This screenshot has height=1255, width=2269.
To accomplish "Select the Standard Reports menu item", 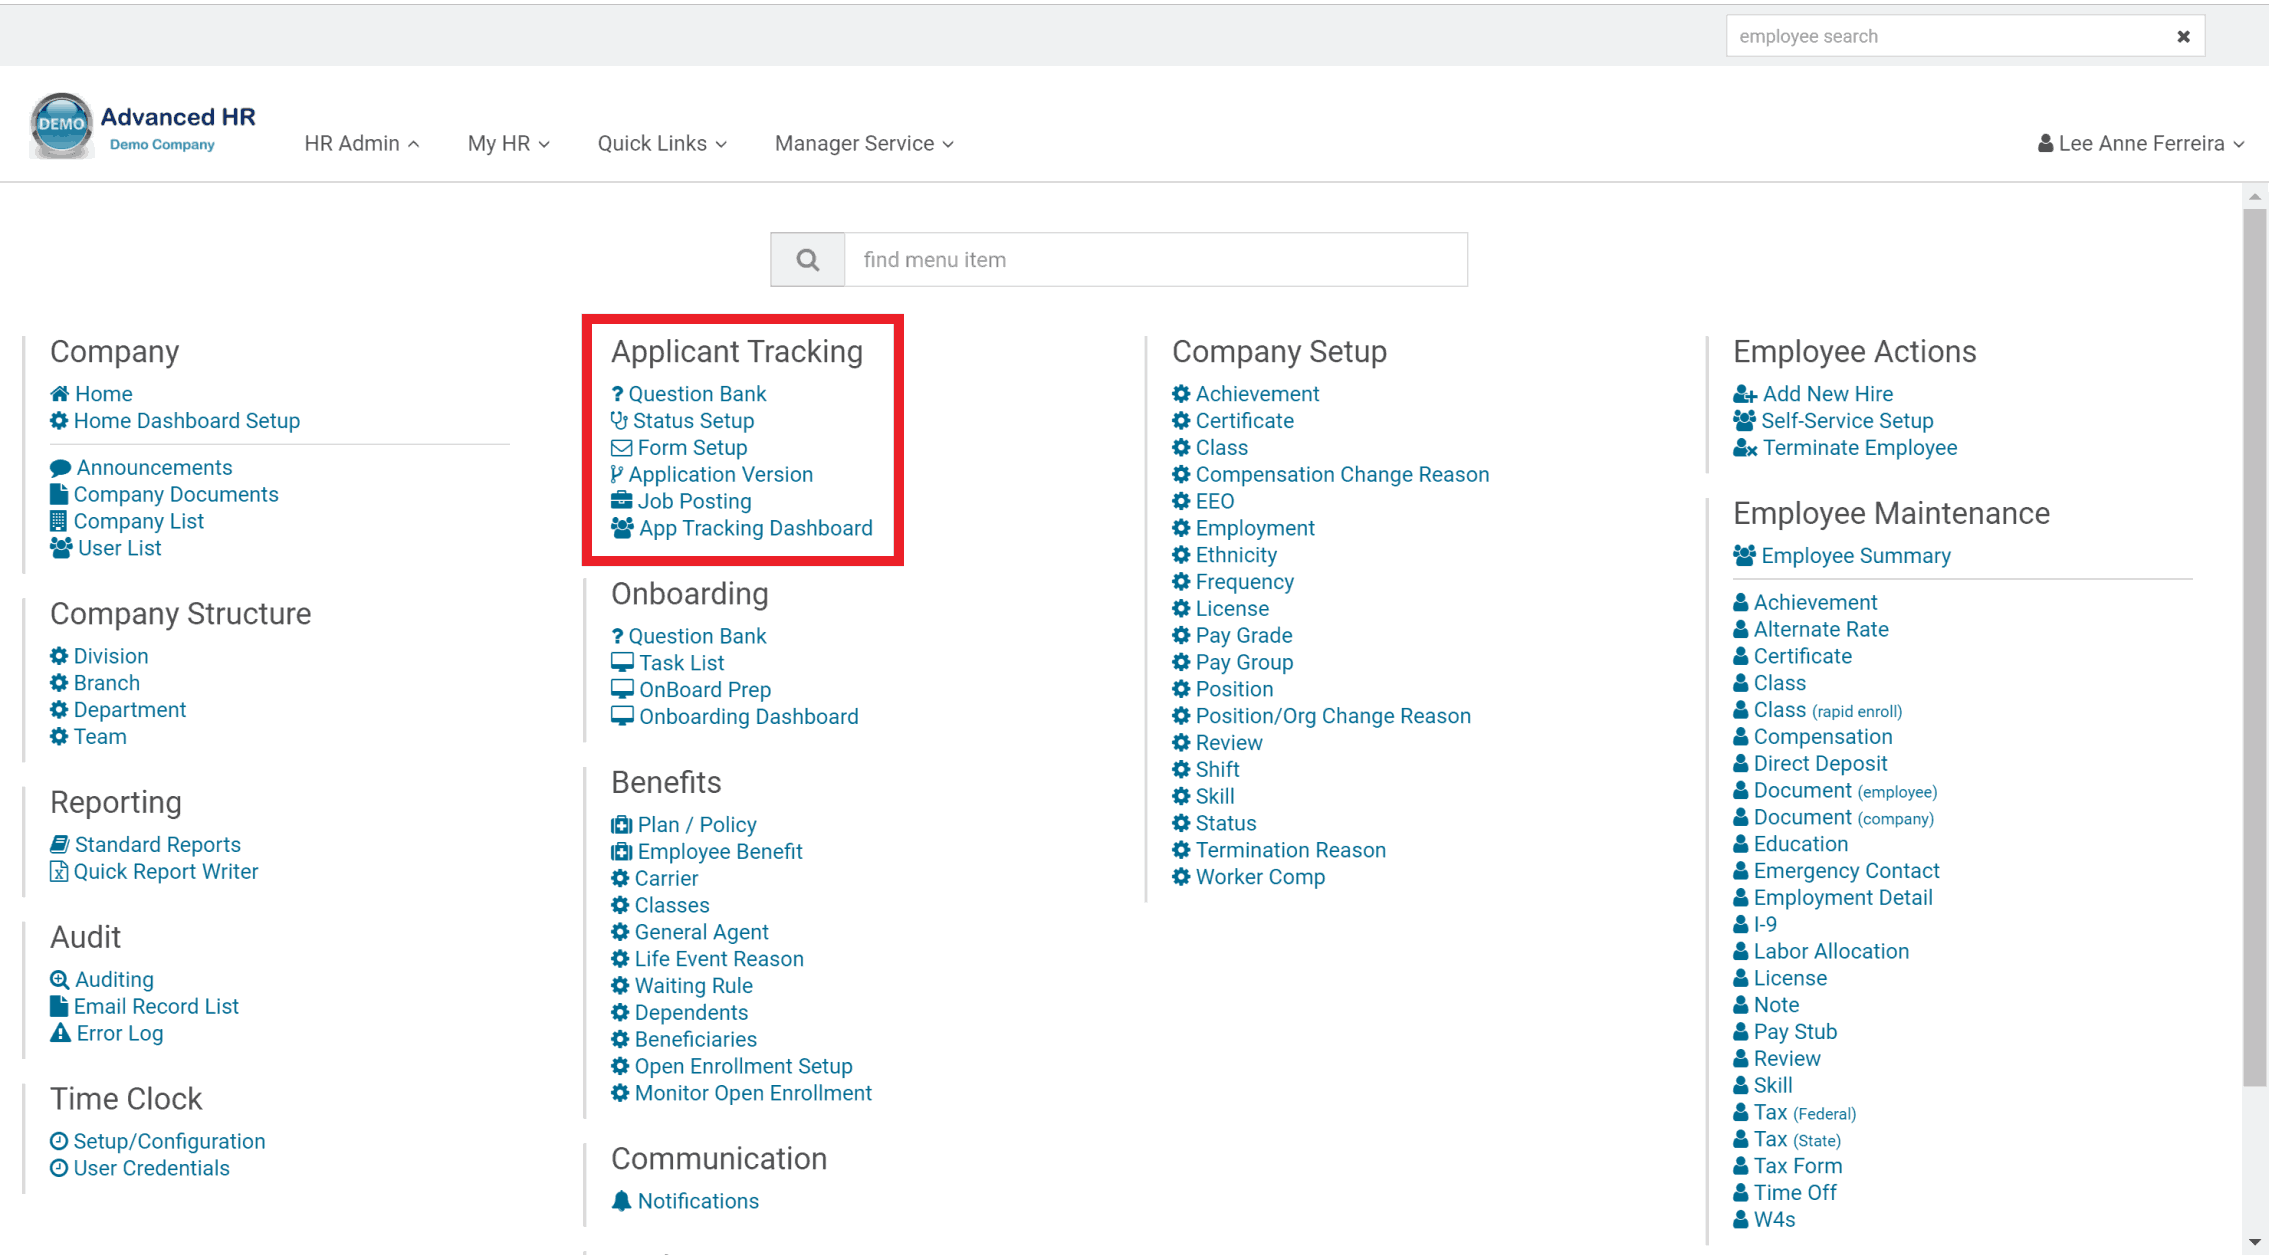I will coord(156,844).
